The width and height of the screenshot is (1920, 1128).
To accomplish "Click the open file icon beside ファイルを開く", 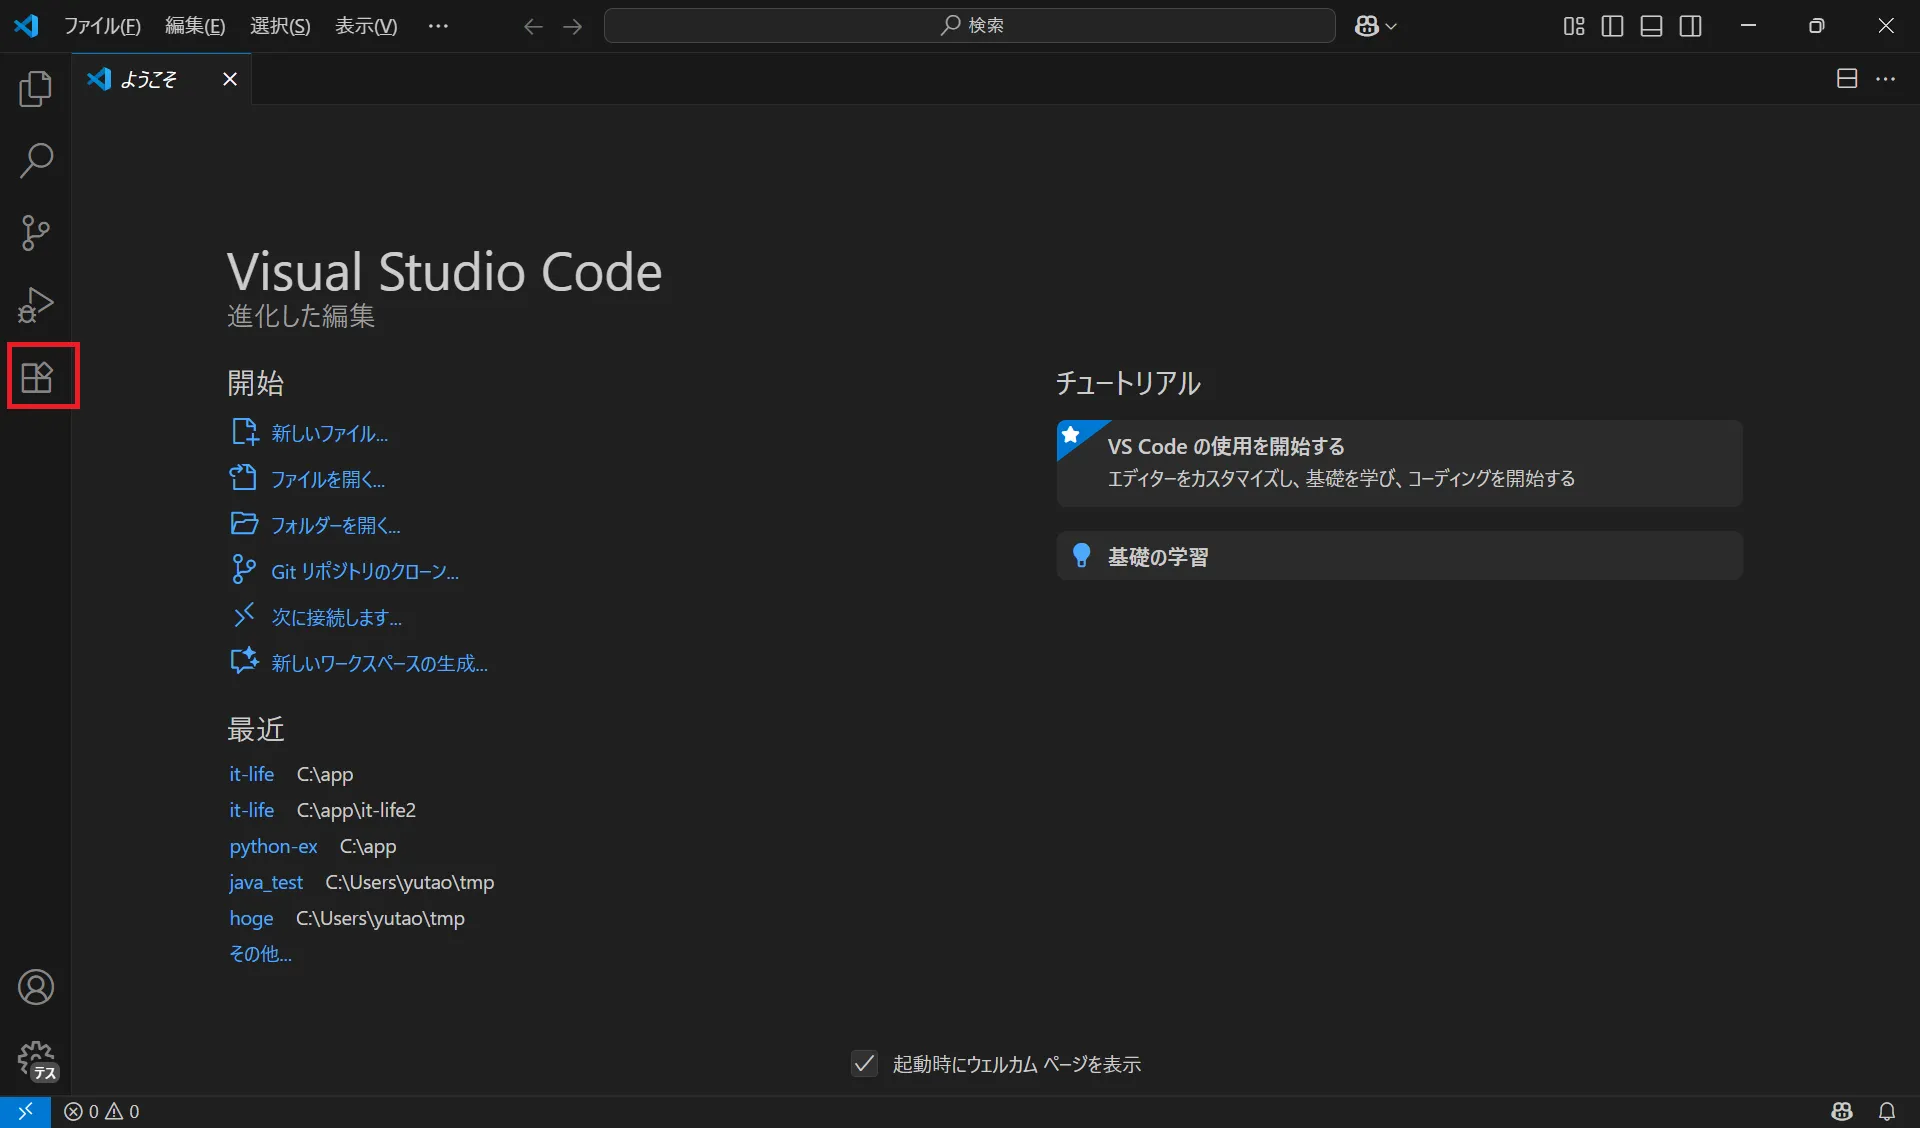I will tap(243, 477).
